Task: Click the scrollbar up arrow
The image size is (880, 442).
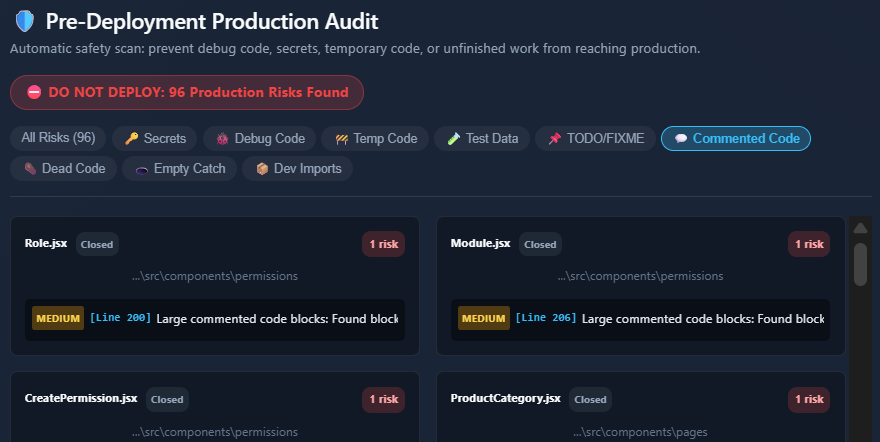Action: tap(860, 228)
